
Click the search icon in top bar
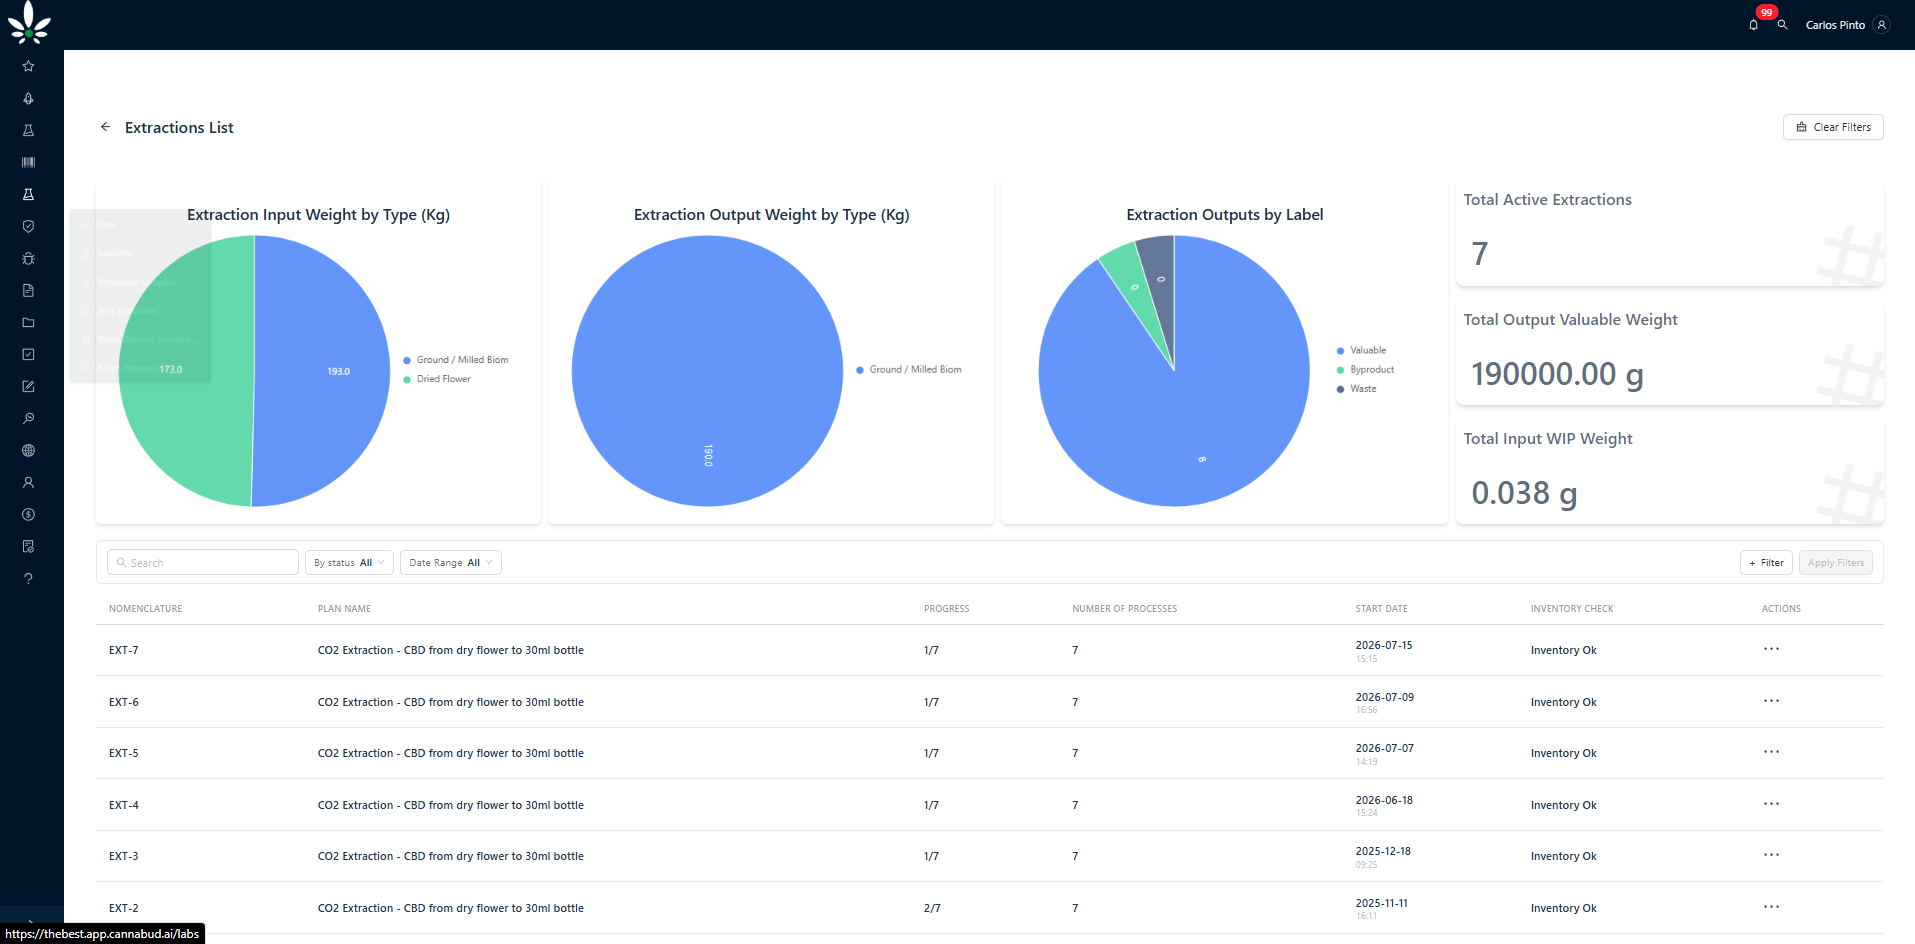[x=1782, y=24]
